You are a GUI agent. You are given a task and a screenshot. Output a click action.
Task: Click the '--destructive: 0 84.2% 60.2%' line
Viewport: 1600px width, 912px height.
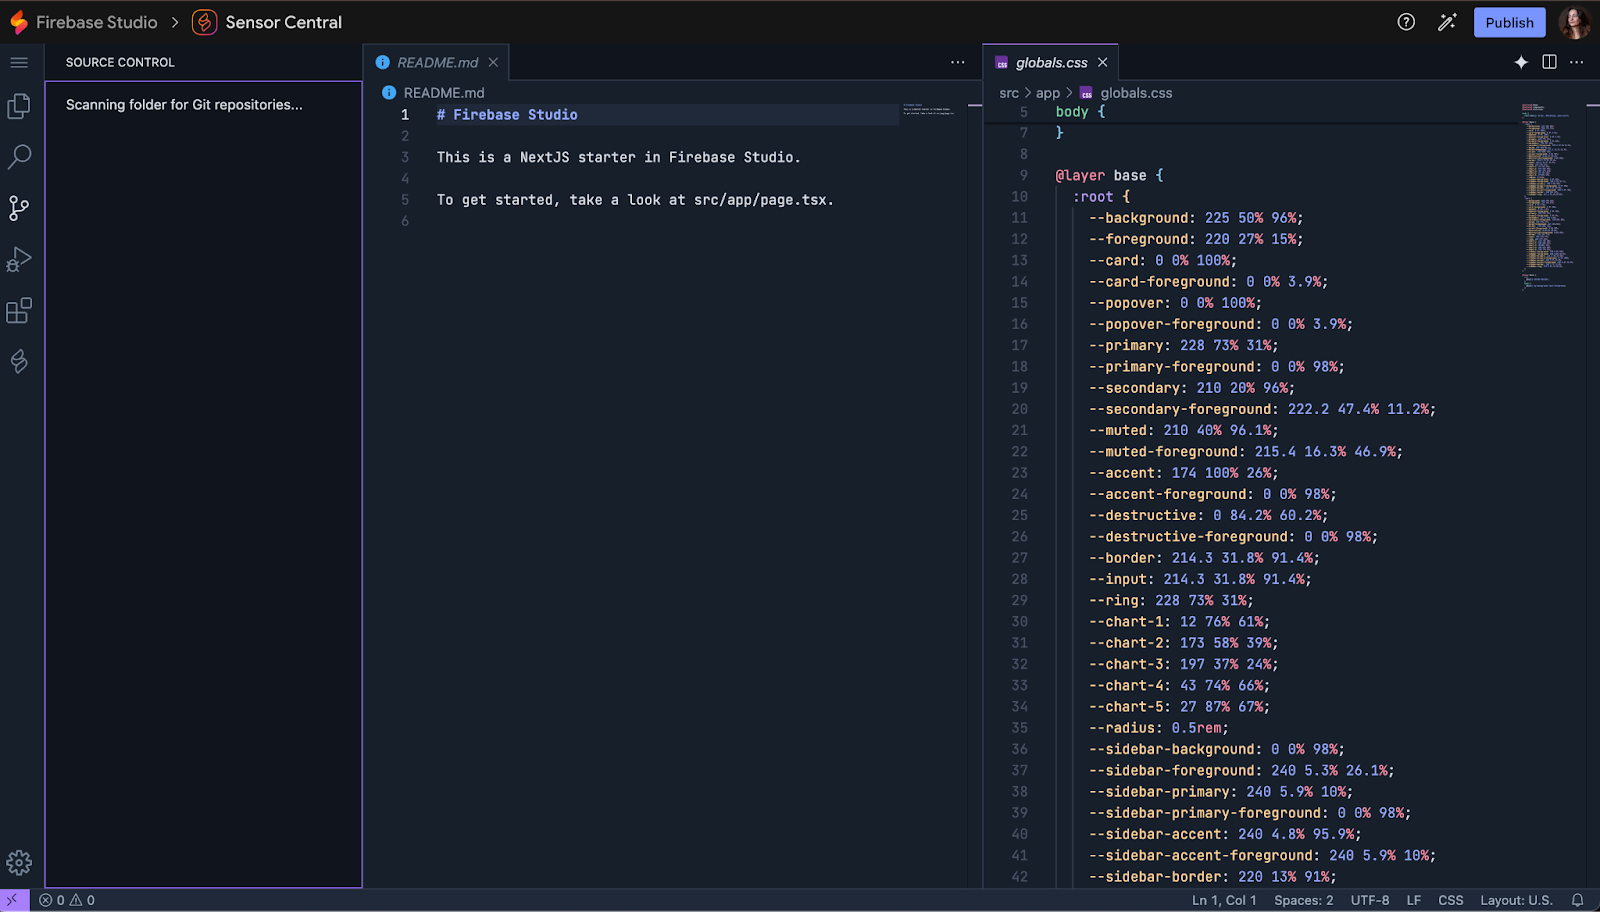click(x=1209, y=515)
